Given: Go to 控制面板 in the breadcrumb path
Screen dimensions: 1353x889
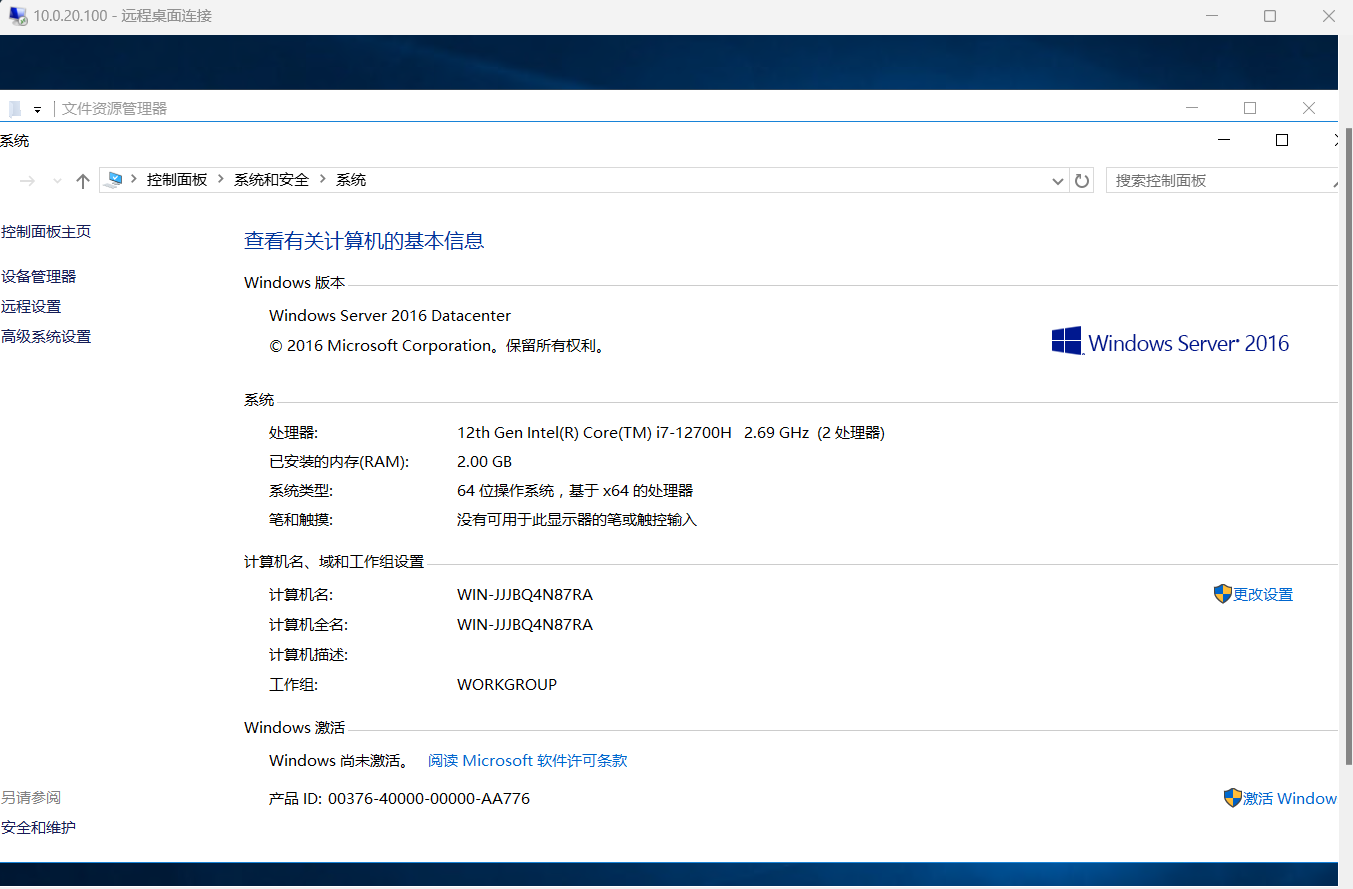Looking at the screenshot, I should click(177, 180).
